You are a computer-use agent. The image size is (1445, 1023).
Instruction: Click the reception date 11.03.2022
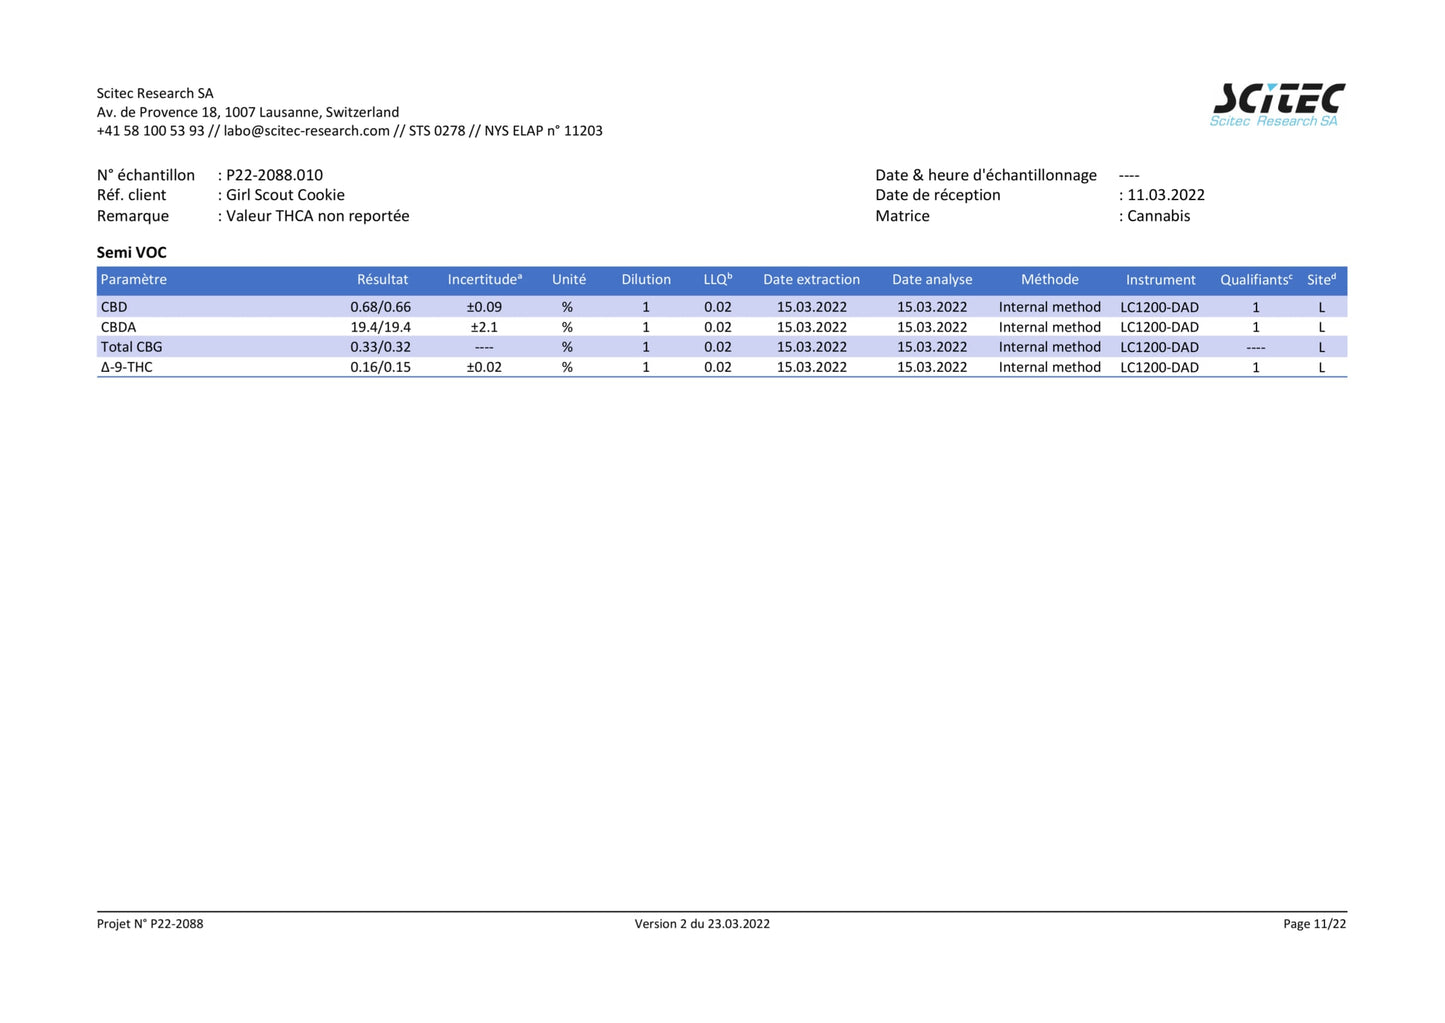click(x=1165, y=195)
